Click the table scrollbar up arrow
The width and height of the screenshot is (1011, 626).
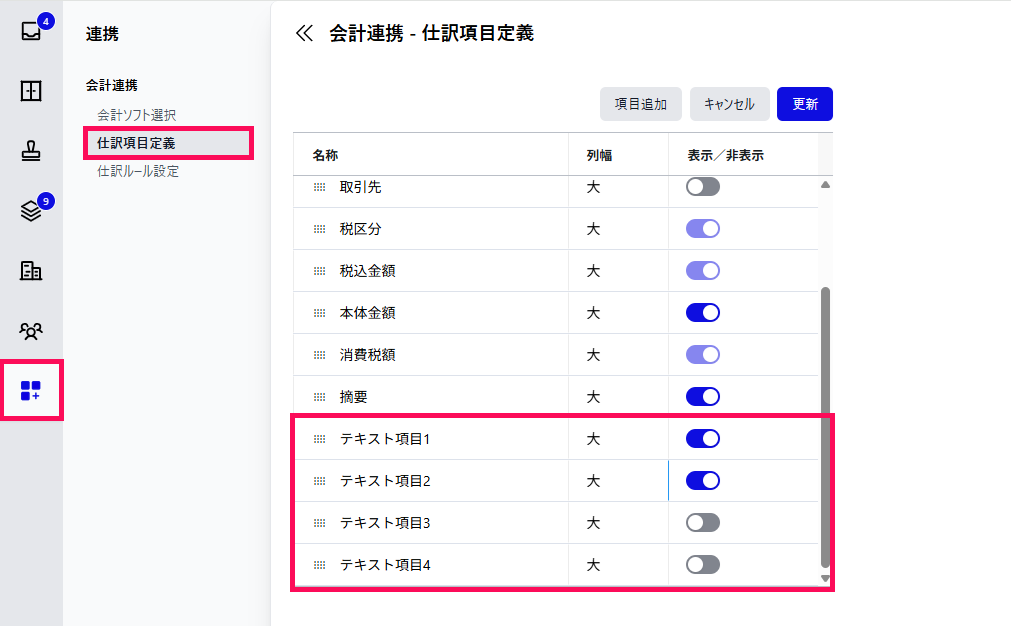(825, 185)
